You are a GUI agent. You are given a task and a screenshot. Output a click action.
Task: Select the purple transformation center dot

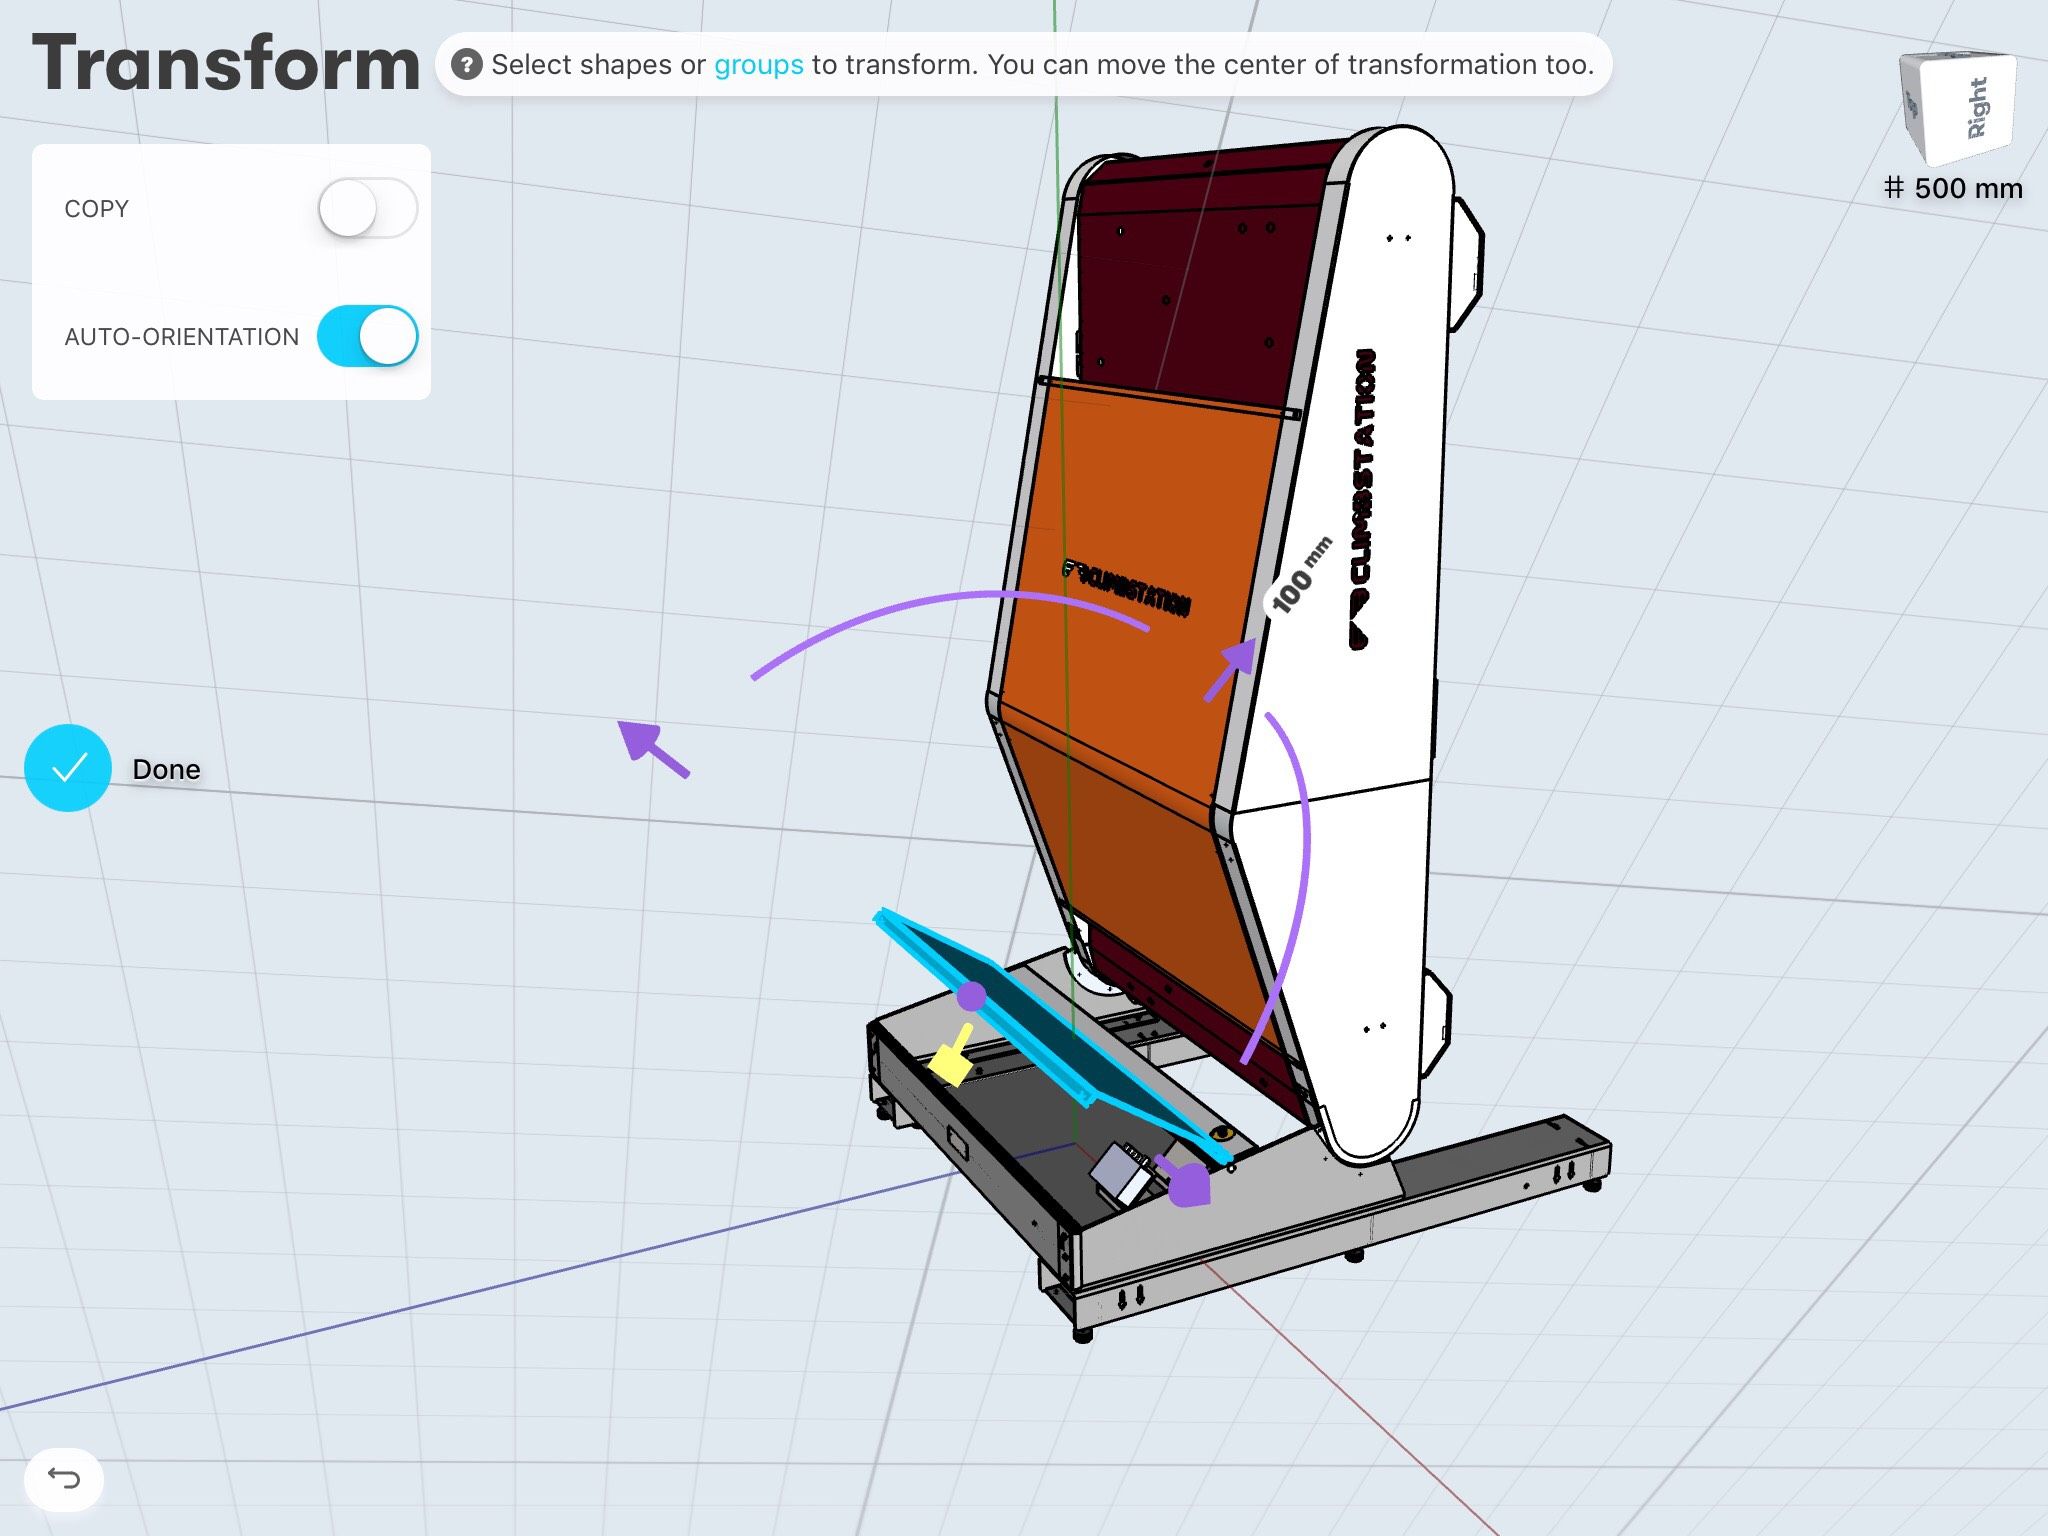pos(971,996)
